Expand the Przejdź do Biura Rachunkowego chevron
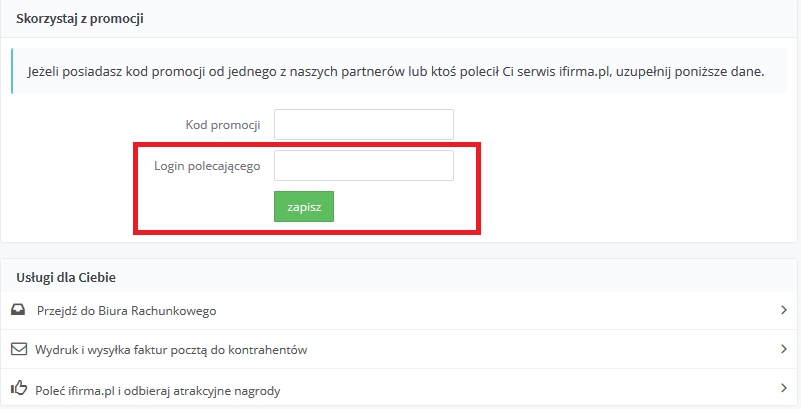The image size is (801, 409). (784, 310)
